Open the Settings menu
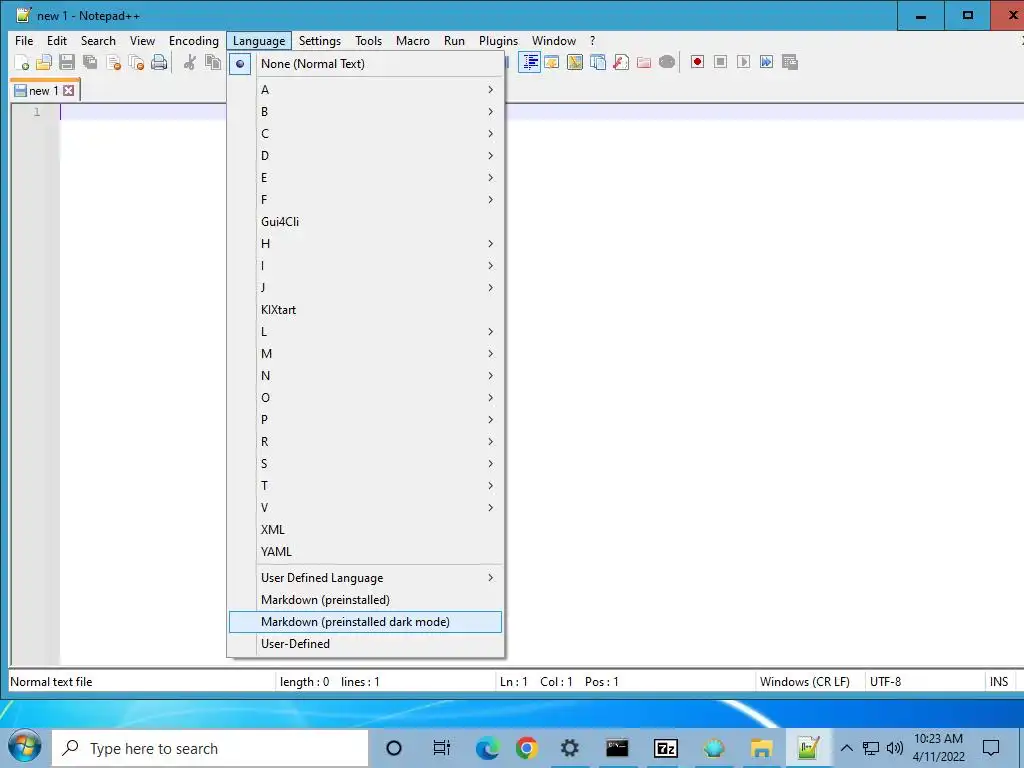The image size is (1024, 768). (x=319, y=40)
